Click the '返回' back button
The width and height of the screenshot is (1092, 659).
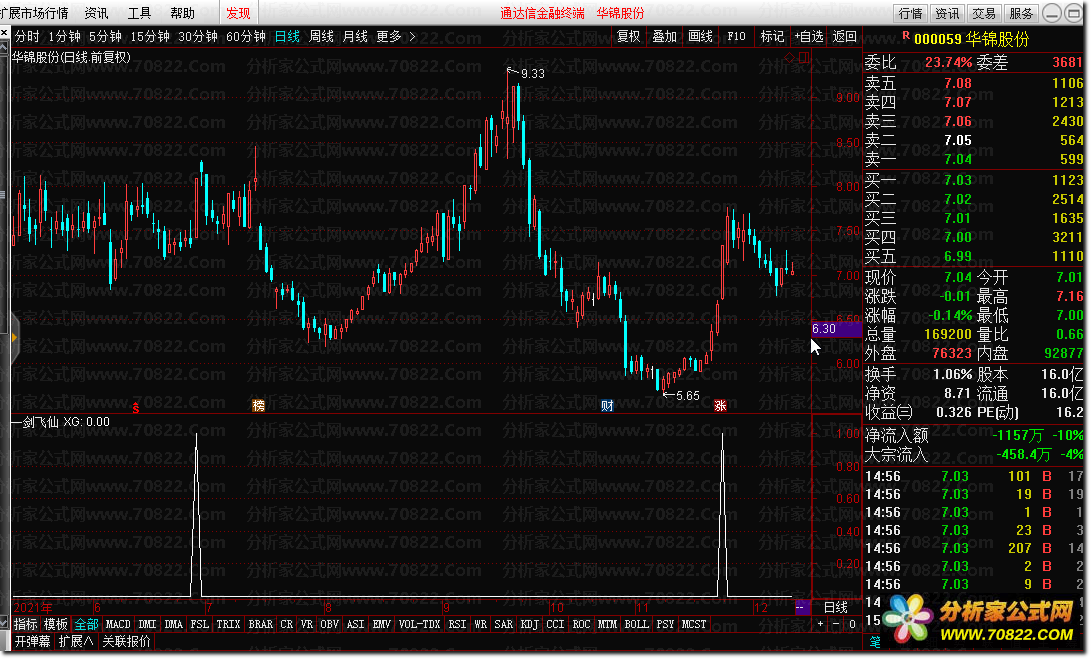click(845, 36)
